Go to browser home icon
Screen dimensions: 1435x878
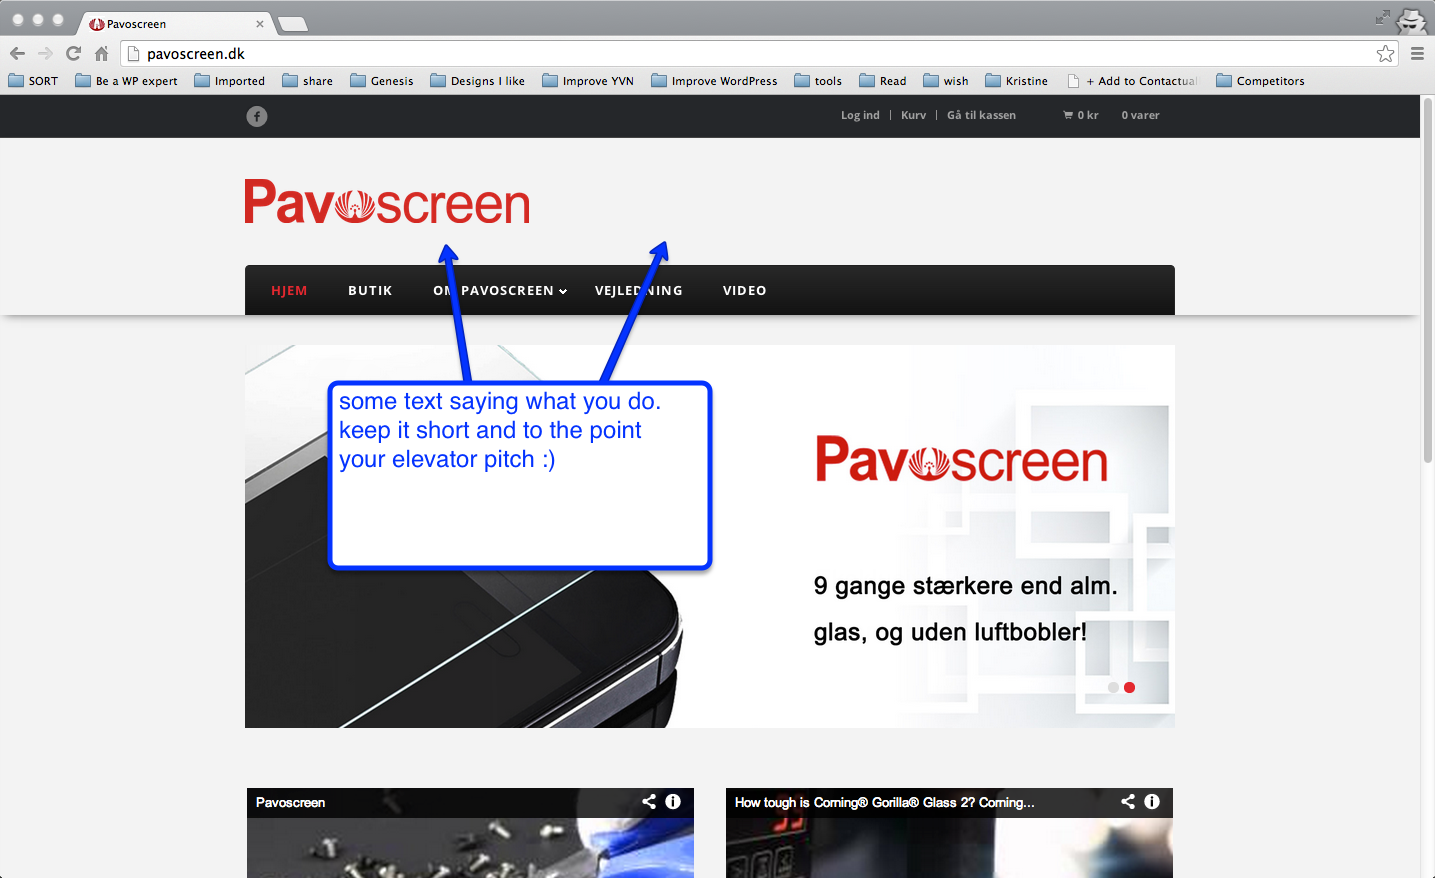point(101,53)
